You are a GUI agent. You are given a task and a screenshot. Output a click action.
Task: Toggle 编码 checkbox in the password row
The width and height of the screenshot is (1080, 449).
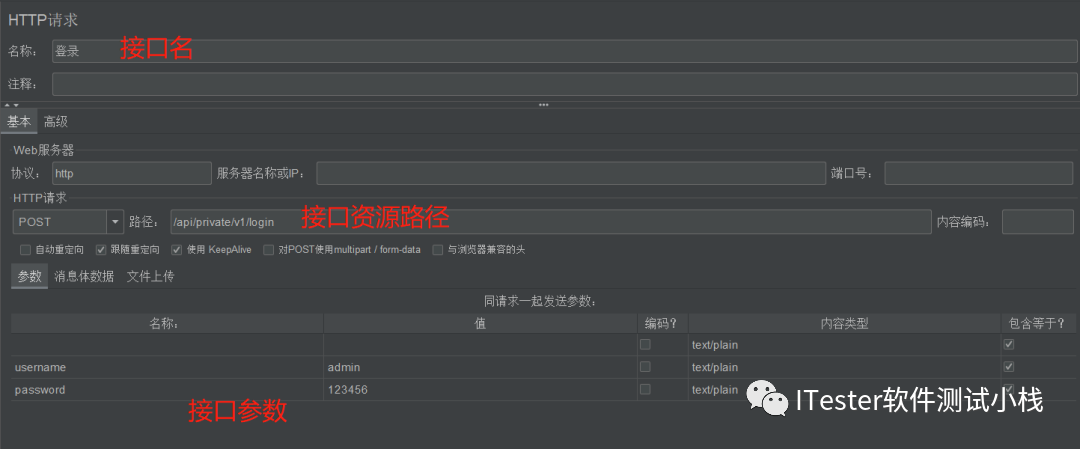[x=645, y=389]
